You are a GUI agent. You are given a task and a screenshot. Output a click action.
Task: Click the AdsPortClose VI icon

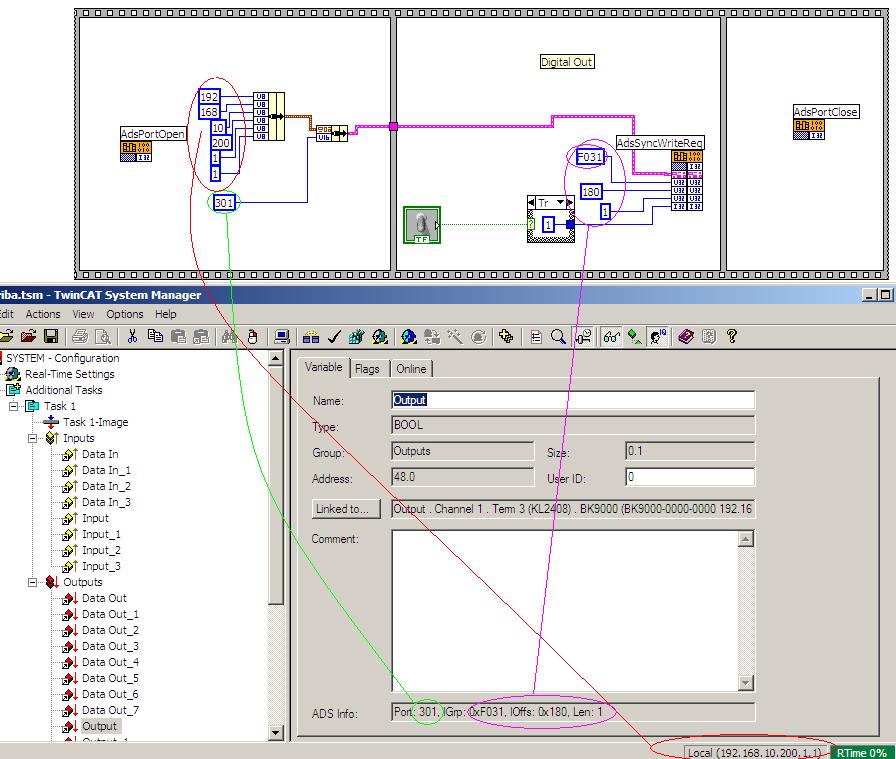(x=809, y=129)
